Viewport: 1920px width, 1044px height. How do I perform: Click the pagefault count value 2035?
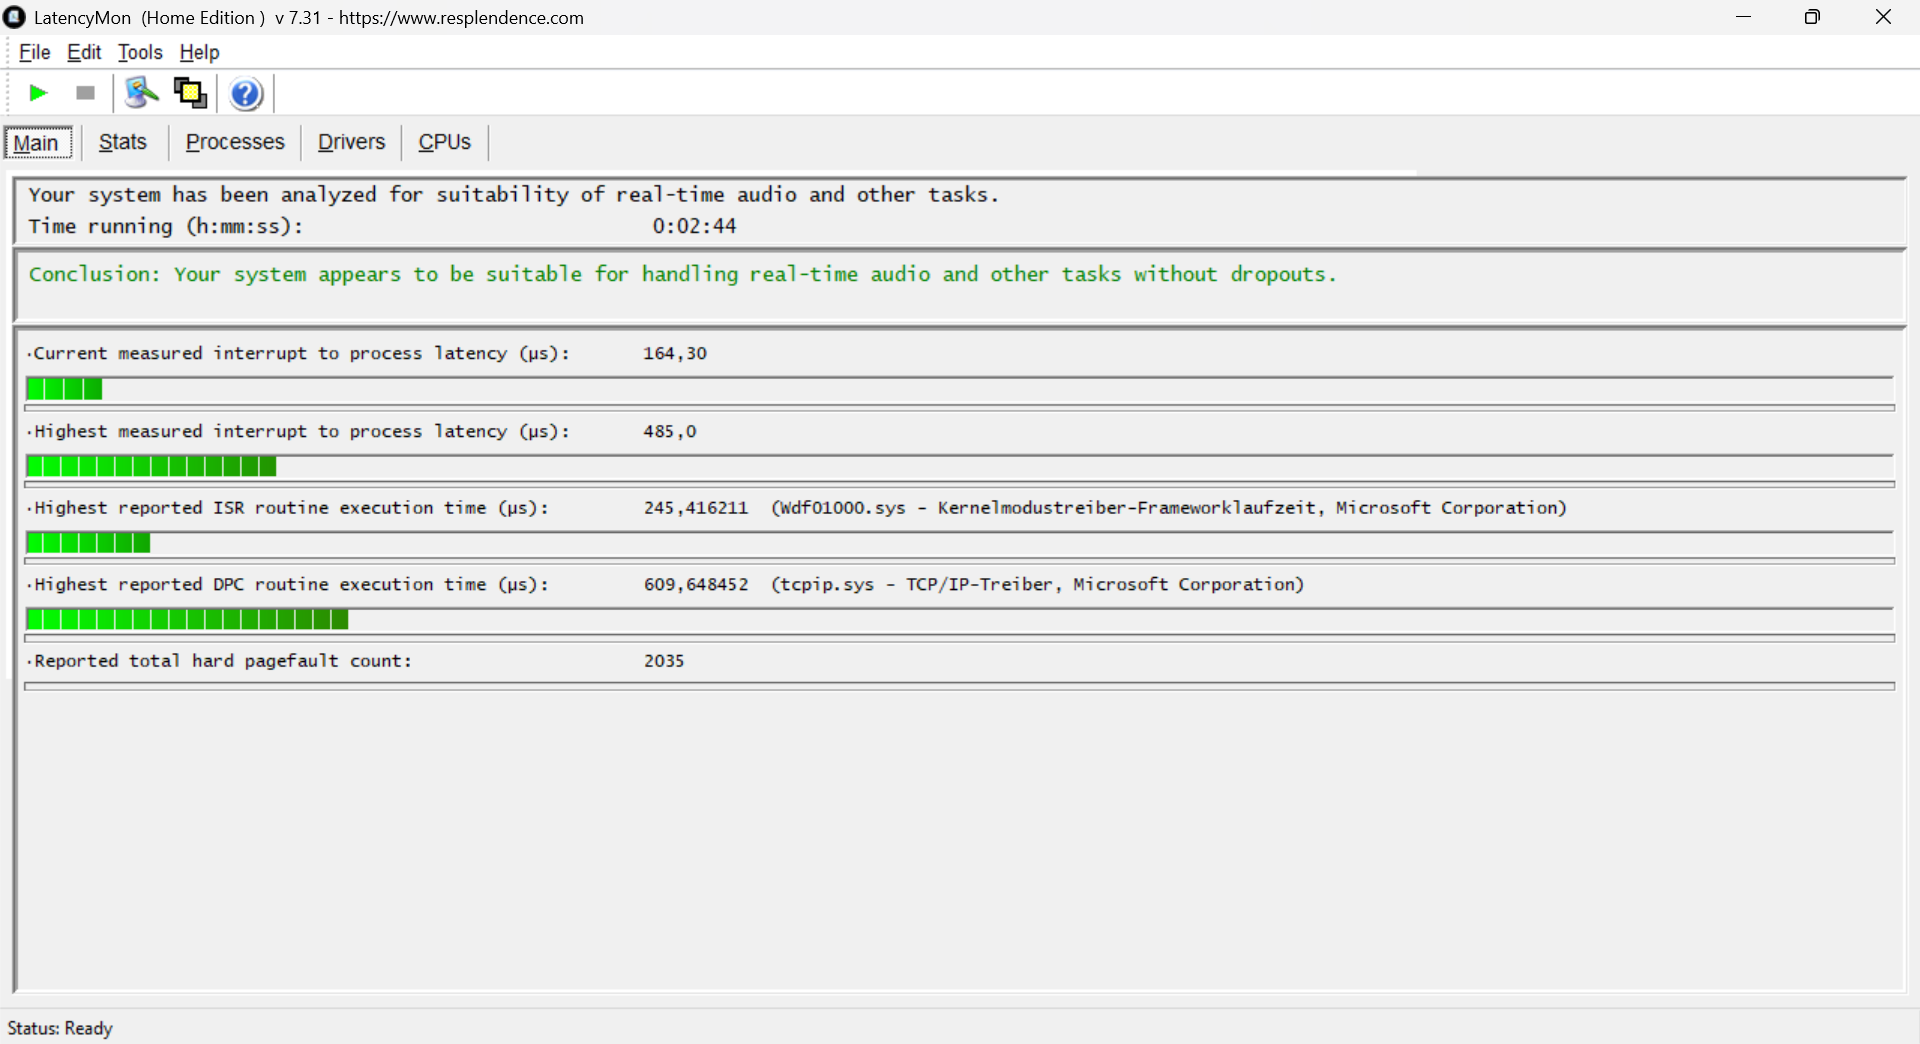[664, 661]
